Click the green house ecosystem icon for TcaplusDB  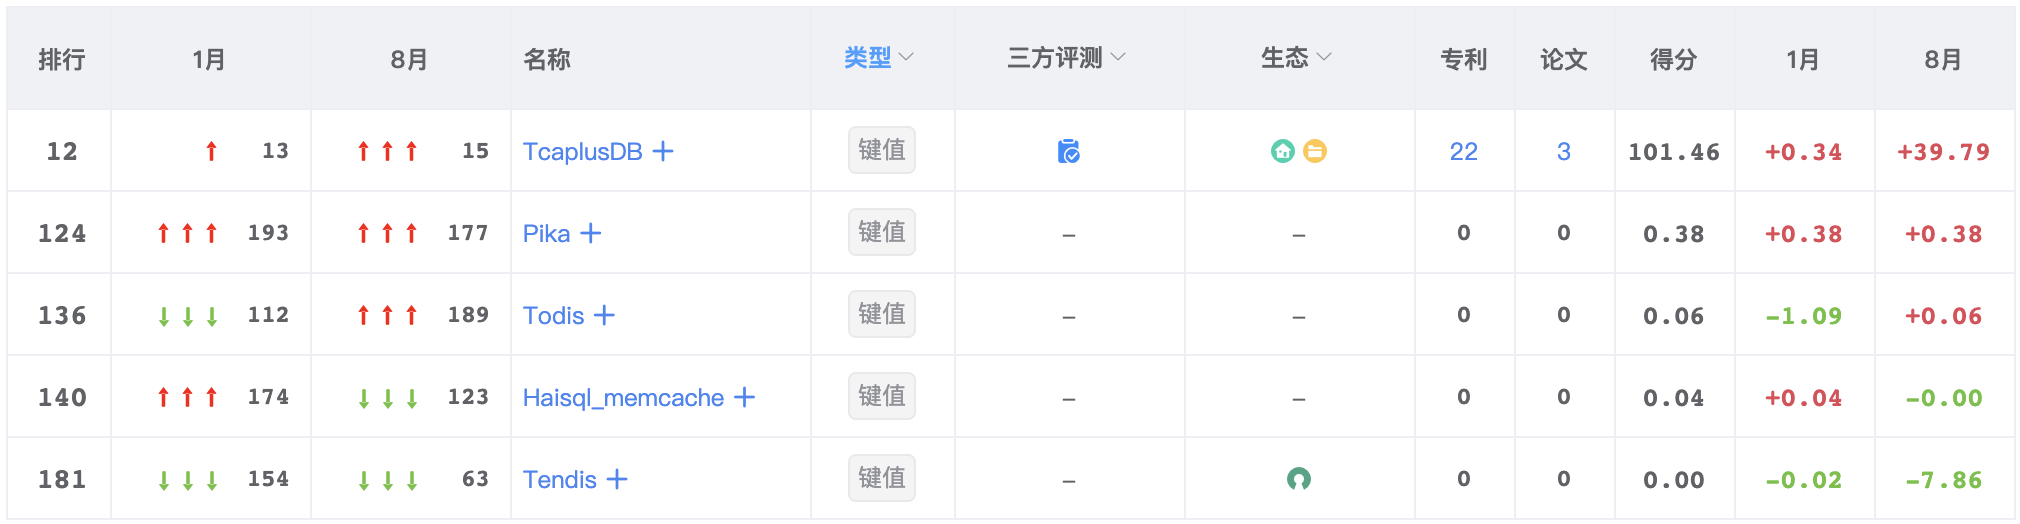(1282, 151)
